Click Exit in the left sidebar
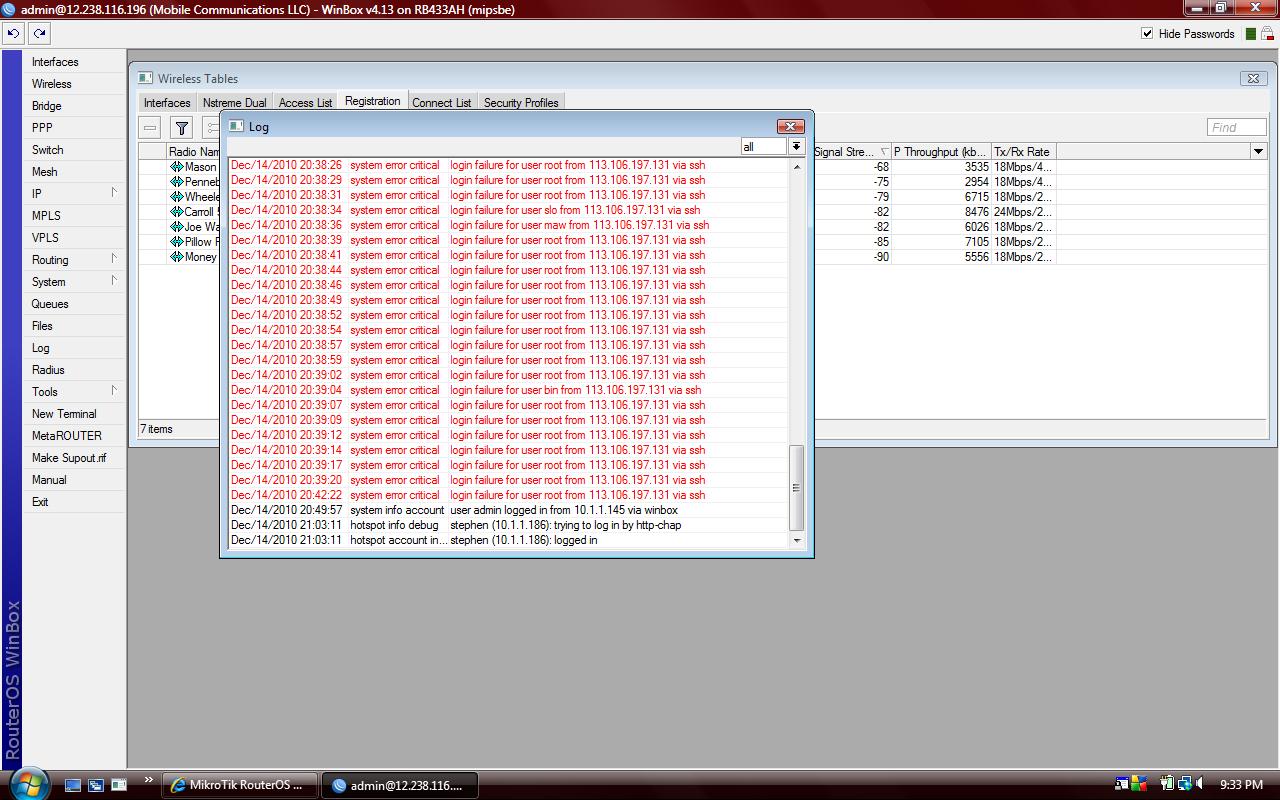This screenshot has width=1280, height=800. click(39, 501)
